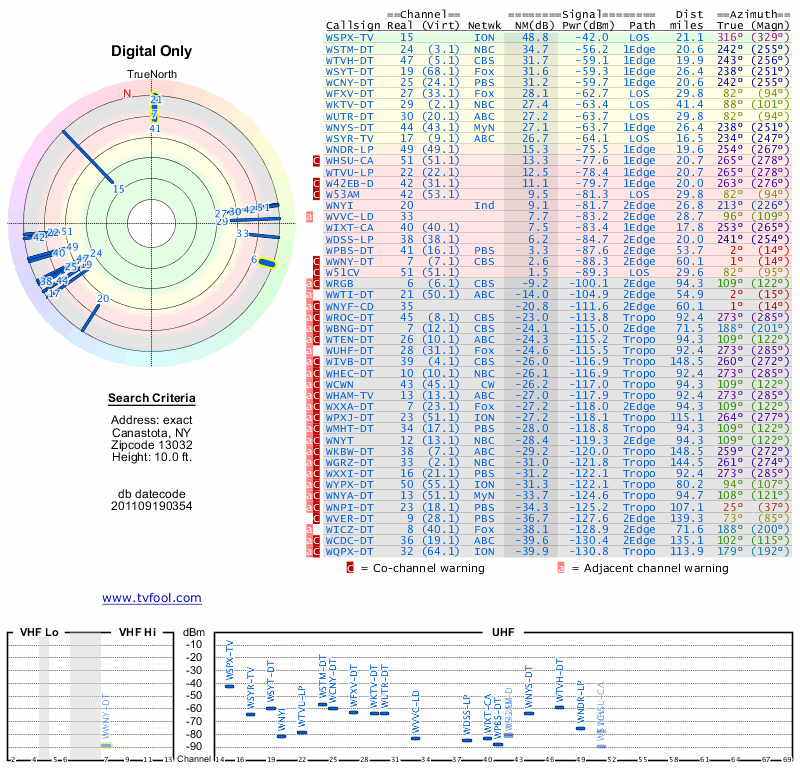Click the WRGB callsign row entry
Image resolution: width=800 pixels, height=768 pixels.
click(339, 284)
